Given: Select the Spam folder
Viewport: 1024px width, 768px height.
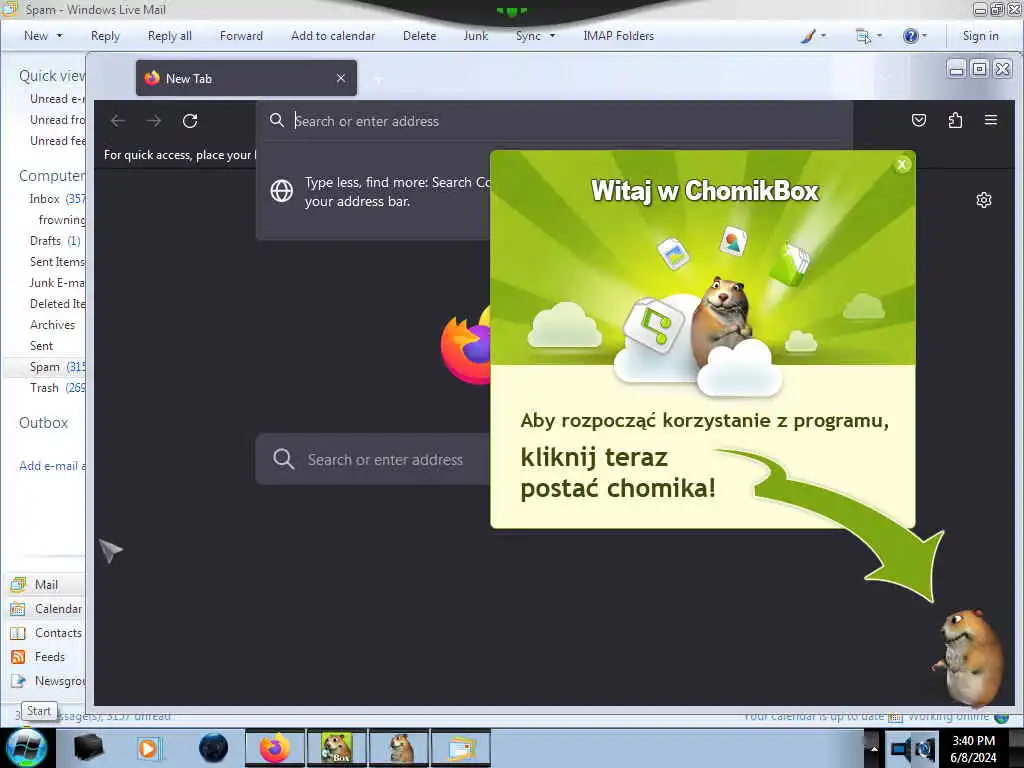Looking at the screenshot, I should [44, 366].
